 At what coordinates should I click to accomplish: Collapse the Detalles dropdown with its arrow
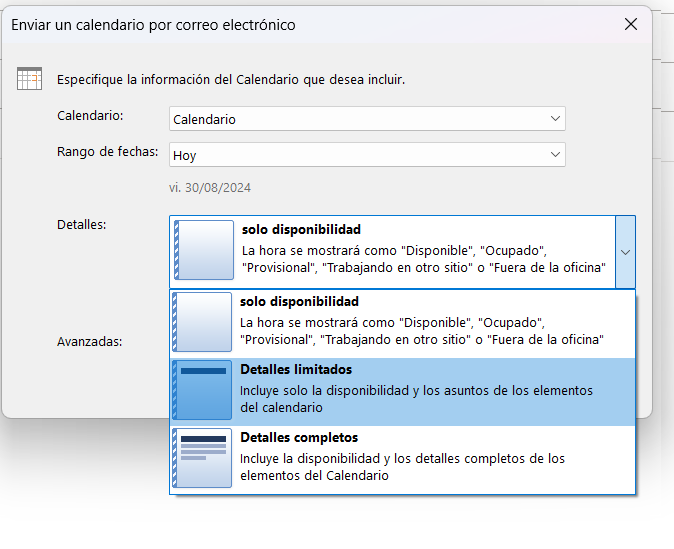coord(625,252)
